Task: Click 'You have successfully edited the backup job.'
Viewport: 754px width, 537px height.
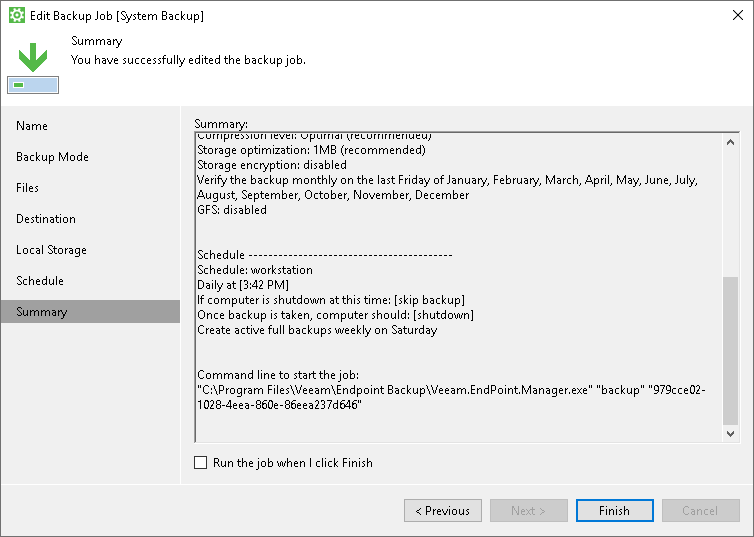Action: (188, 60)
